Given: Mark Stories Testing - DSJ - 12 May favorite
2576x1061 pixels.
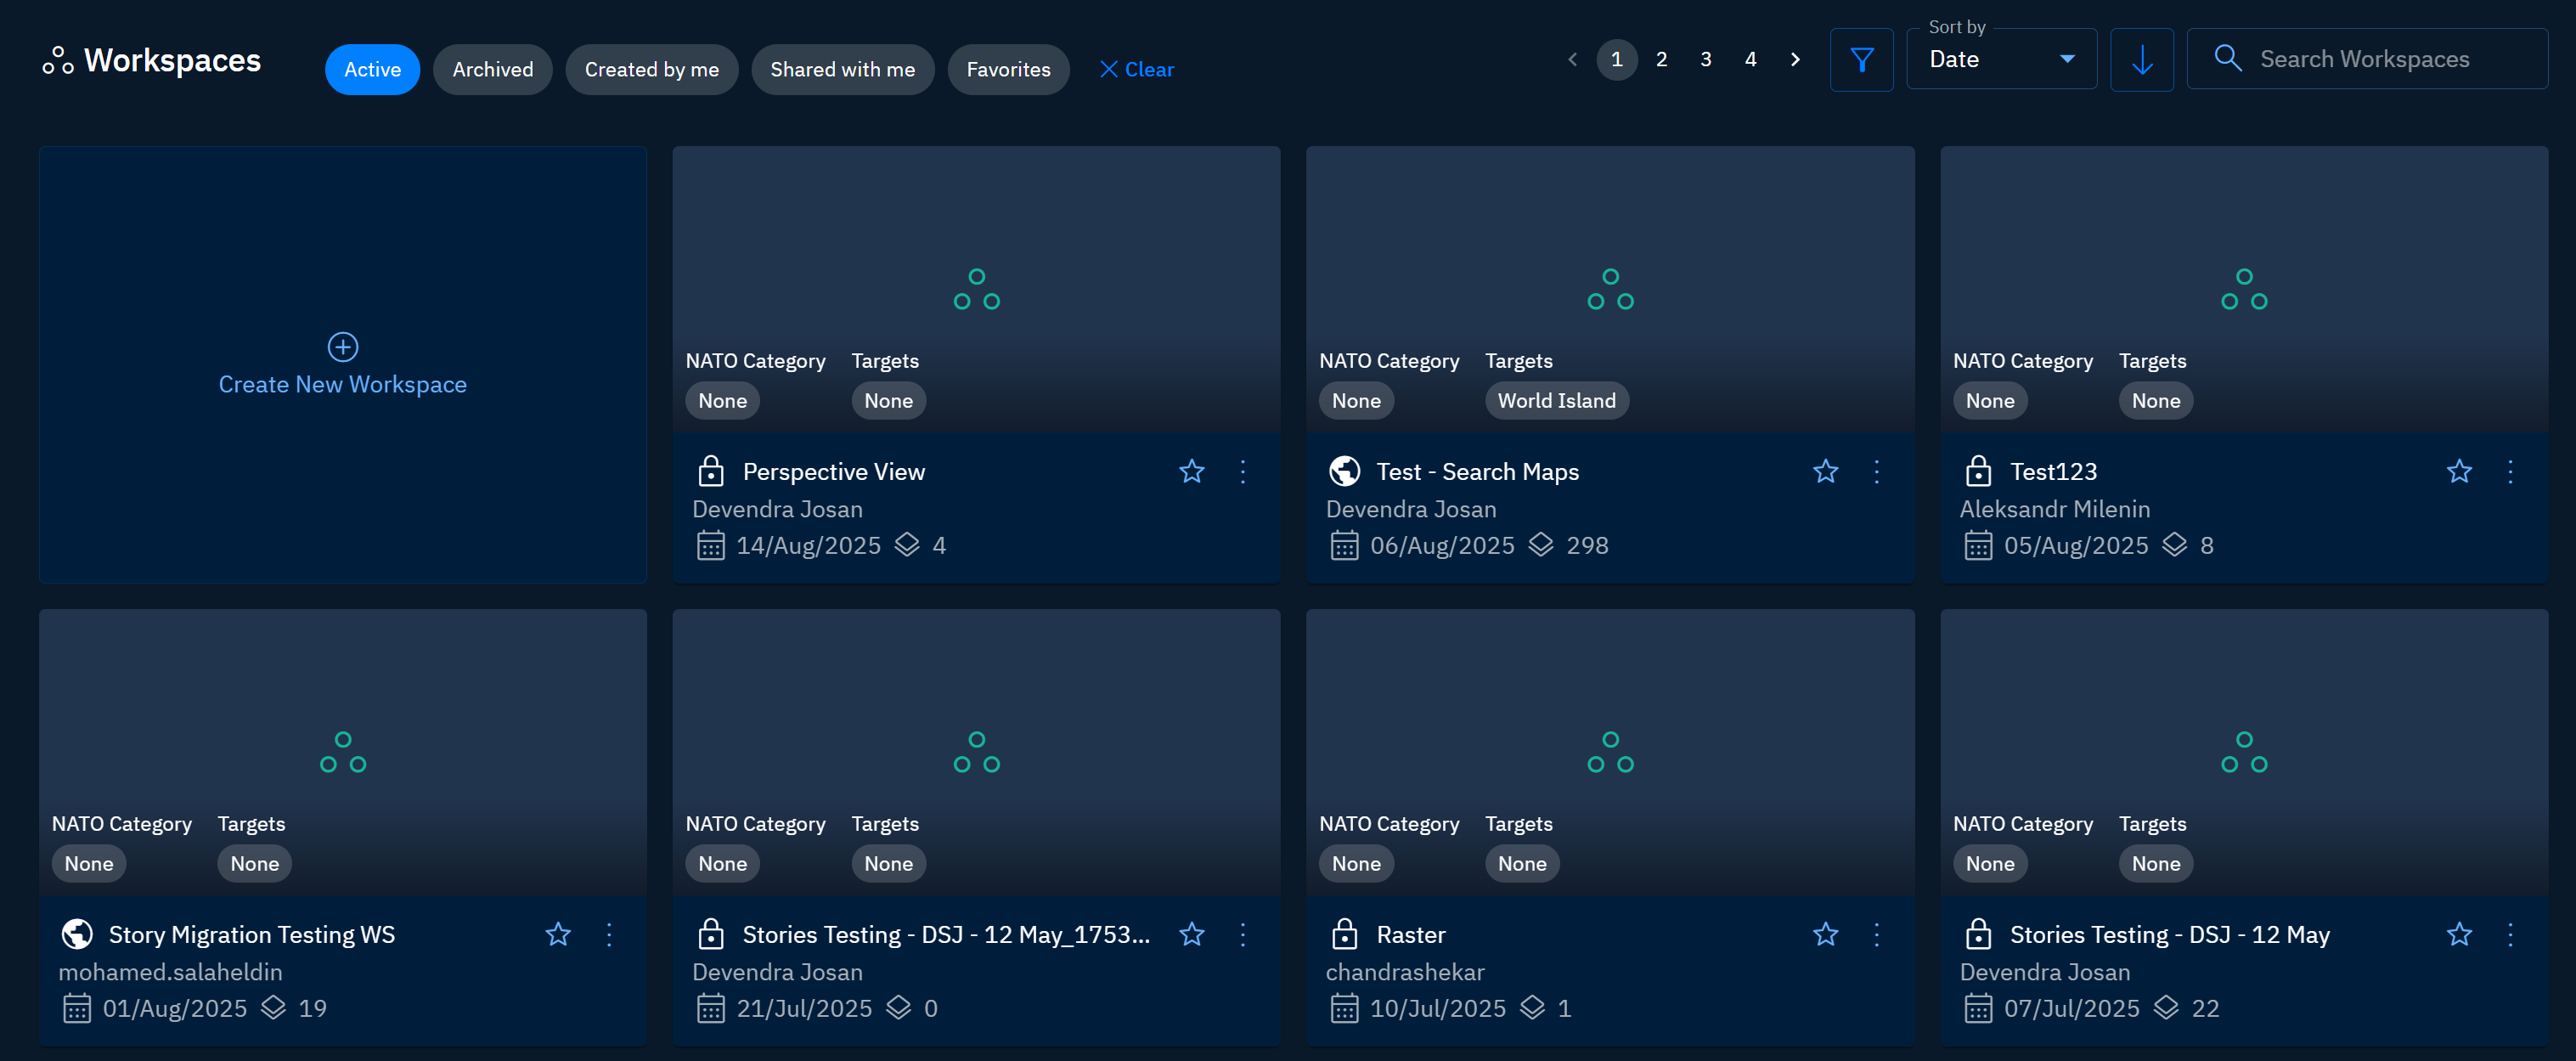Looking at the screenshot, I should coord(2459,934).
